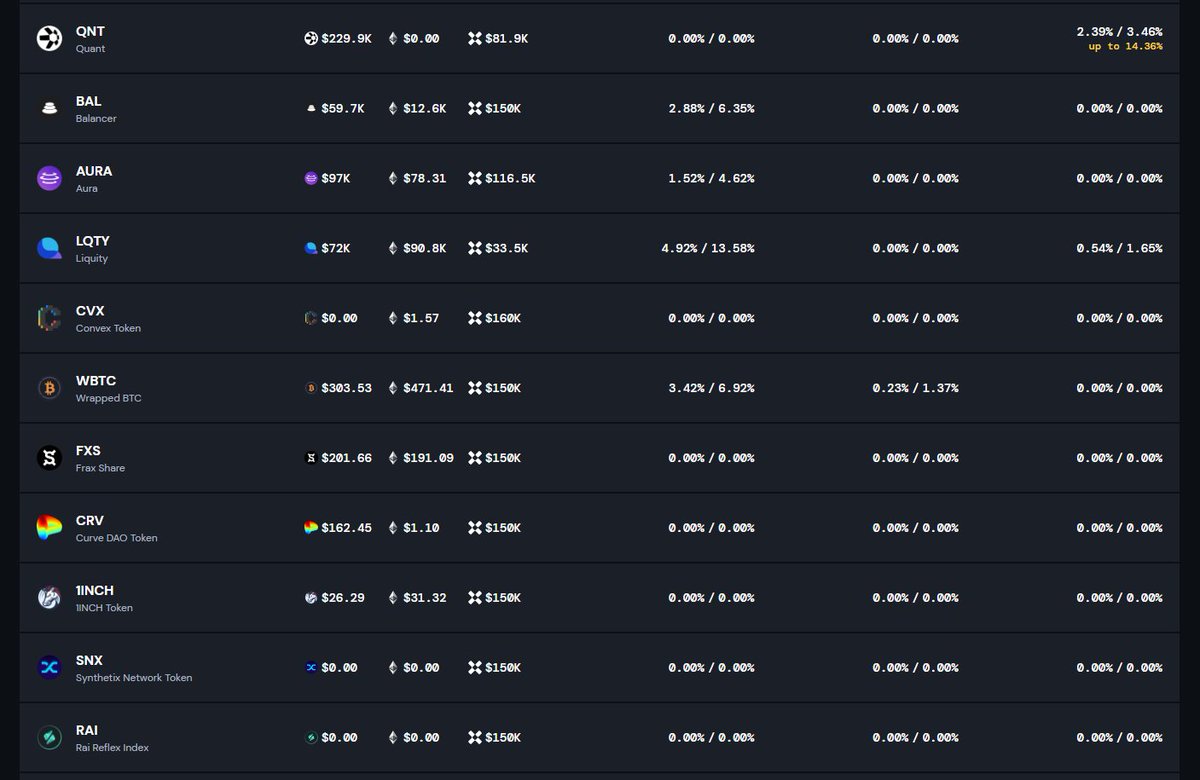Viewport: 1200px width, 780px height.
Task: Select the 'Synthetix Network Token' subtitle
Action: (x=134, y=678)
